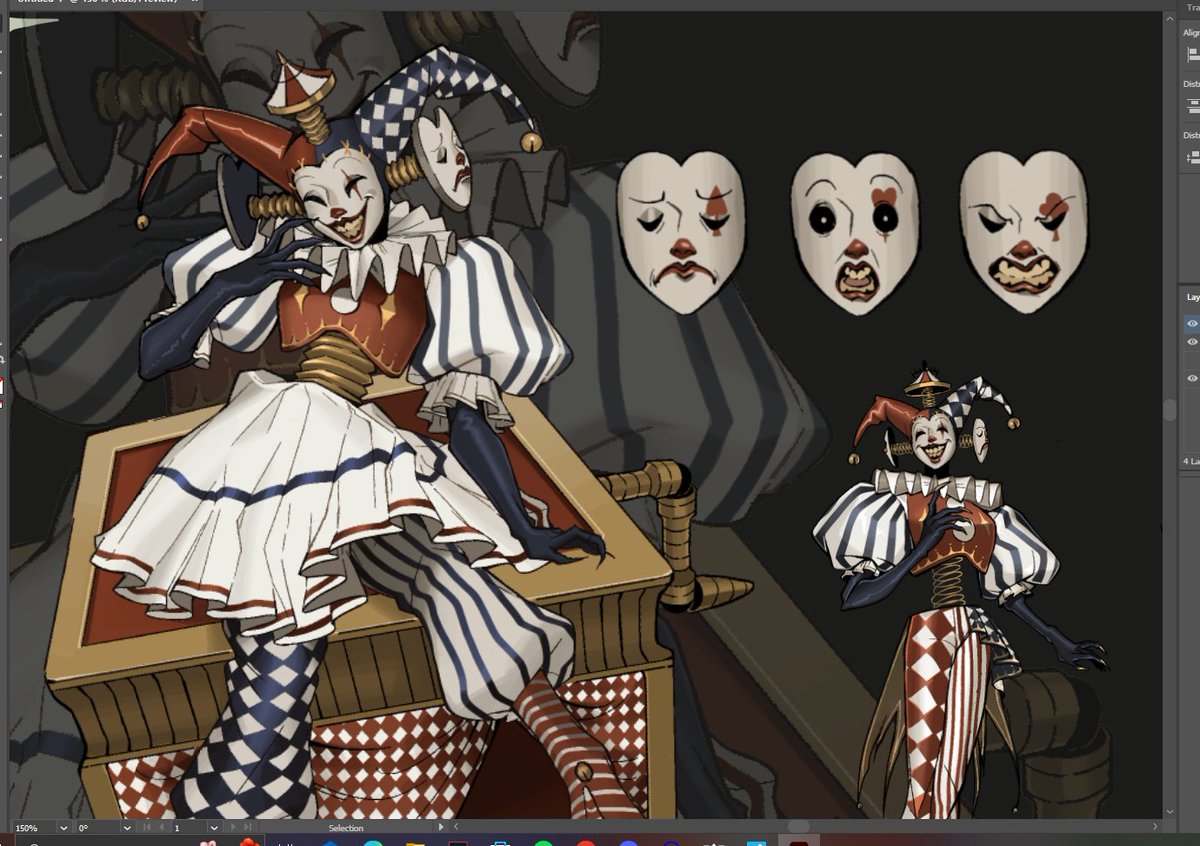This screenshot has width=1200, height=846.
Task: Click the vertical scrollbar thumb
Action: (x=1169, y=410)
